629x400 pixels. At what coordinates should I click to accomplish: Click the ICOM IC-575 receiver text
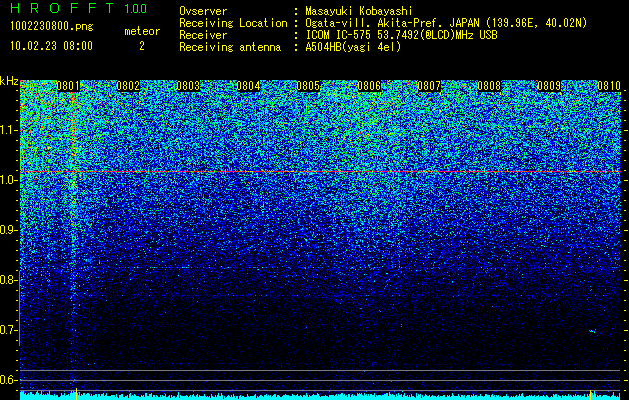401,35
